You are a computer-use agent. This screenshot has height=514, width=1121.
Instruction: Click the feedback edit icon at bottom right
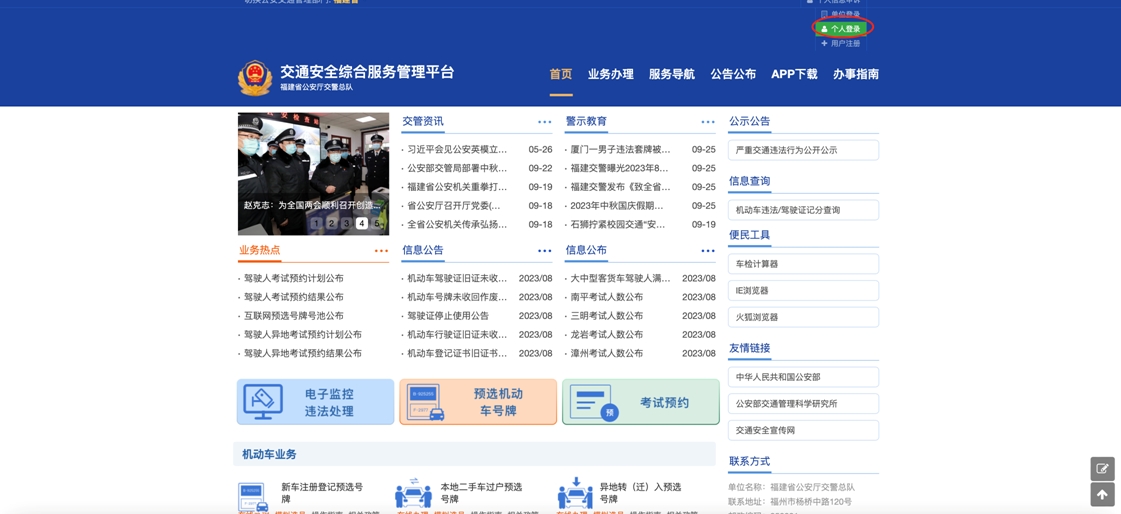coord(1102,468)
